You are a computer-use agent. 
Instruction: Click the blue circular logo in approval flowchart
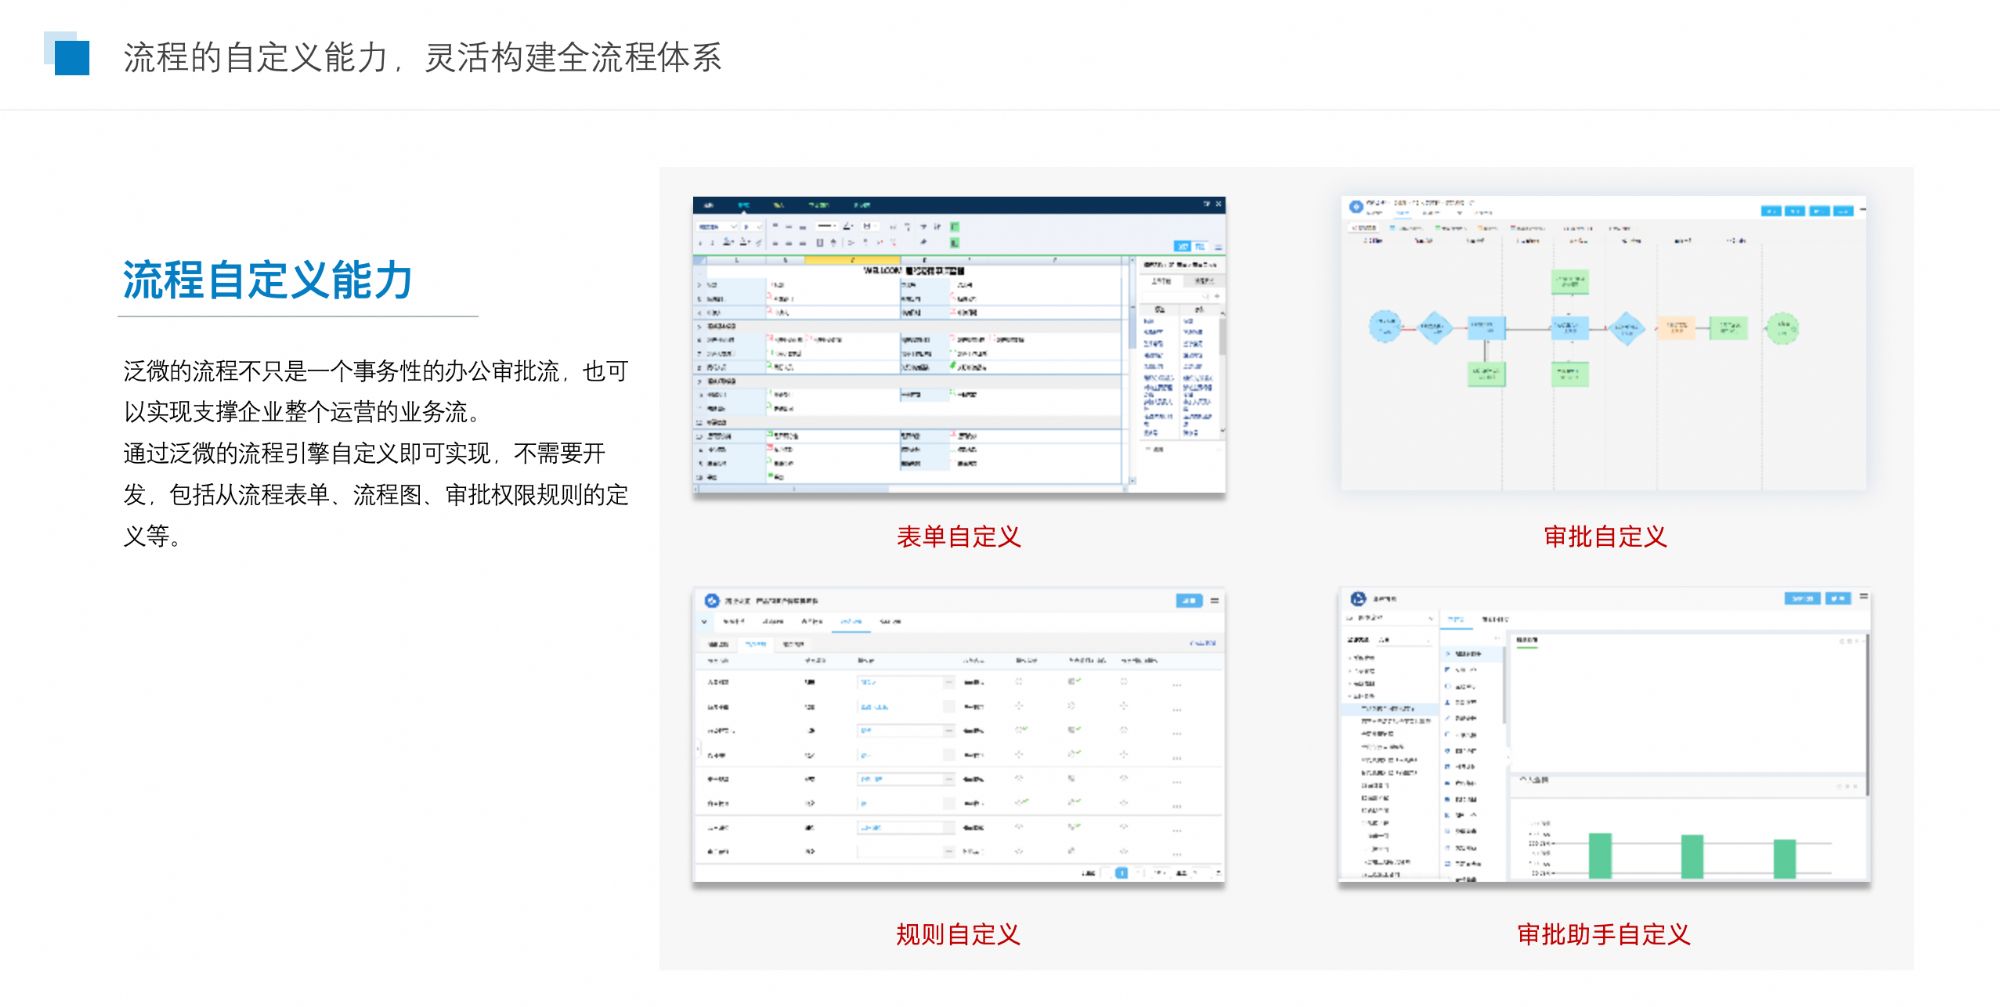[1355, 207]
